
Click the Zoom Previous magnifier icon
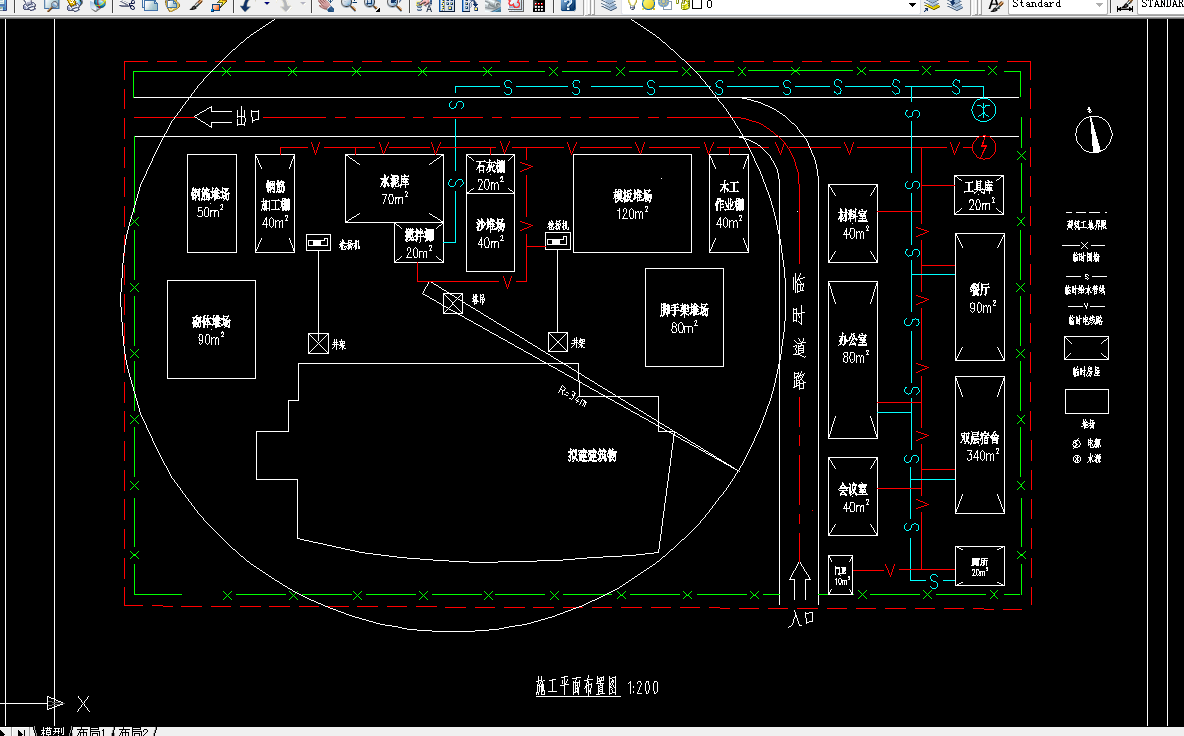point(394,5)
